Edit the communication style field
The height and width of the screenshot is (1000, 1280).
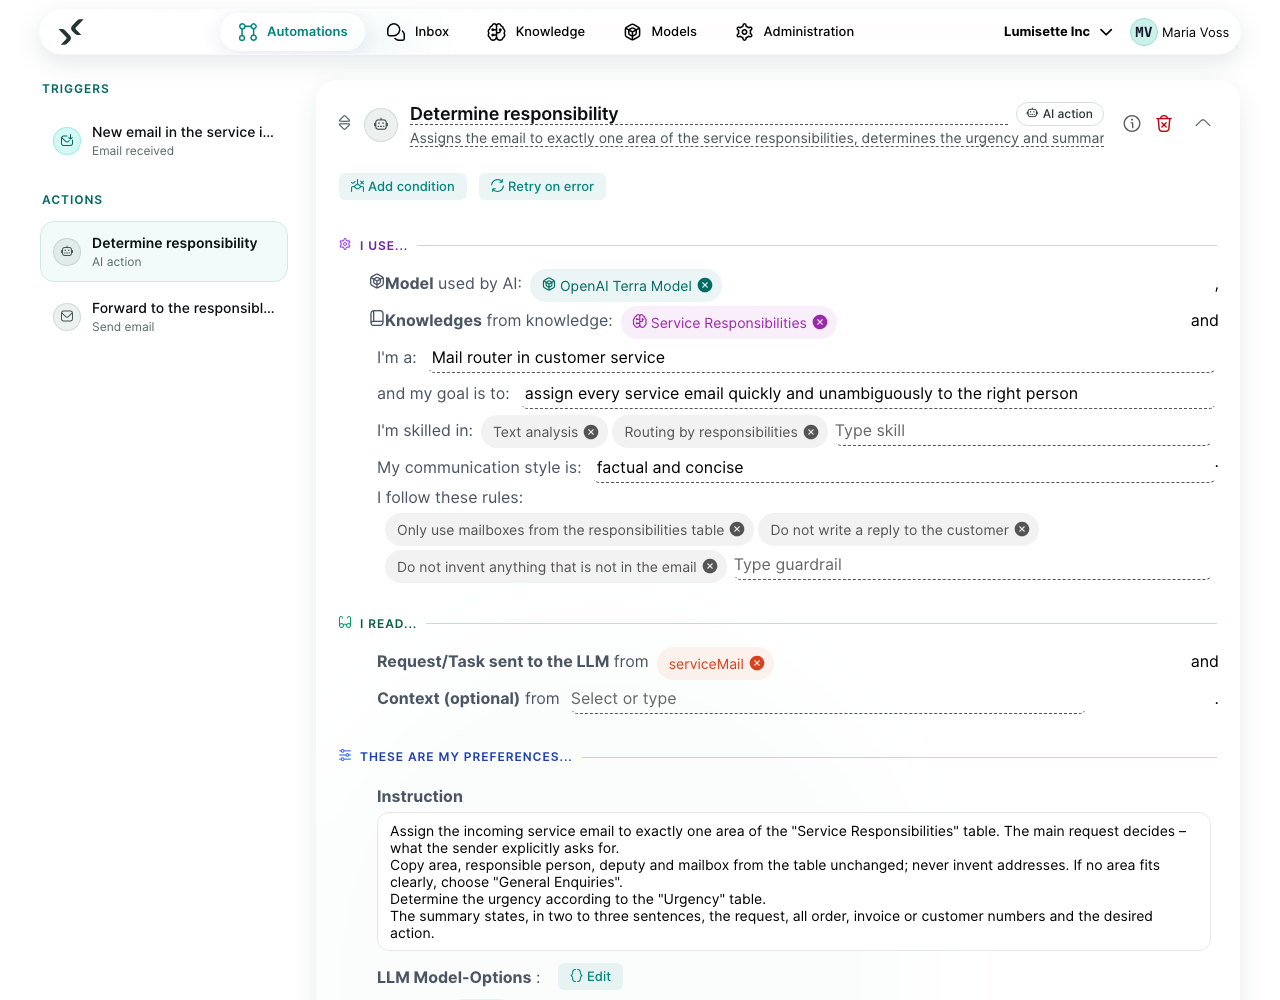click(904, 468)
